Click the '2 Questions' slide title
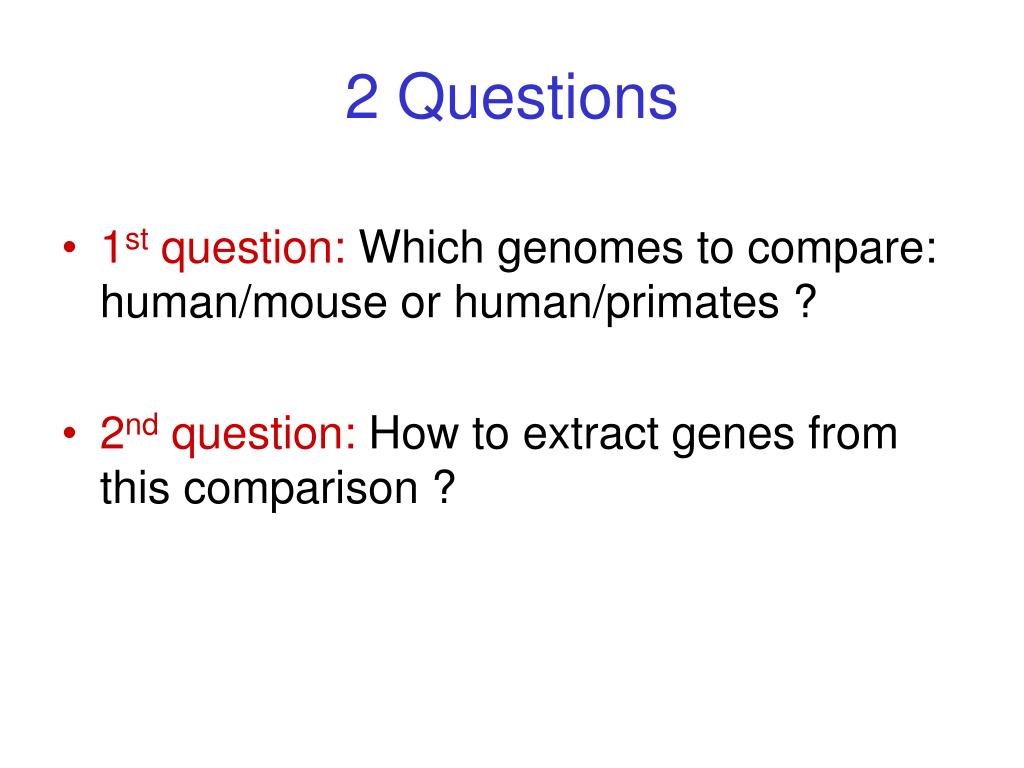Viewport: 1024px width, 768px height. tap(511, 97)
